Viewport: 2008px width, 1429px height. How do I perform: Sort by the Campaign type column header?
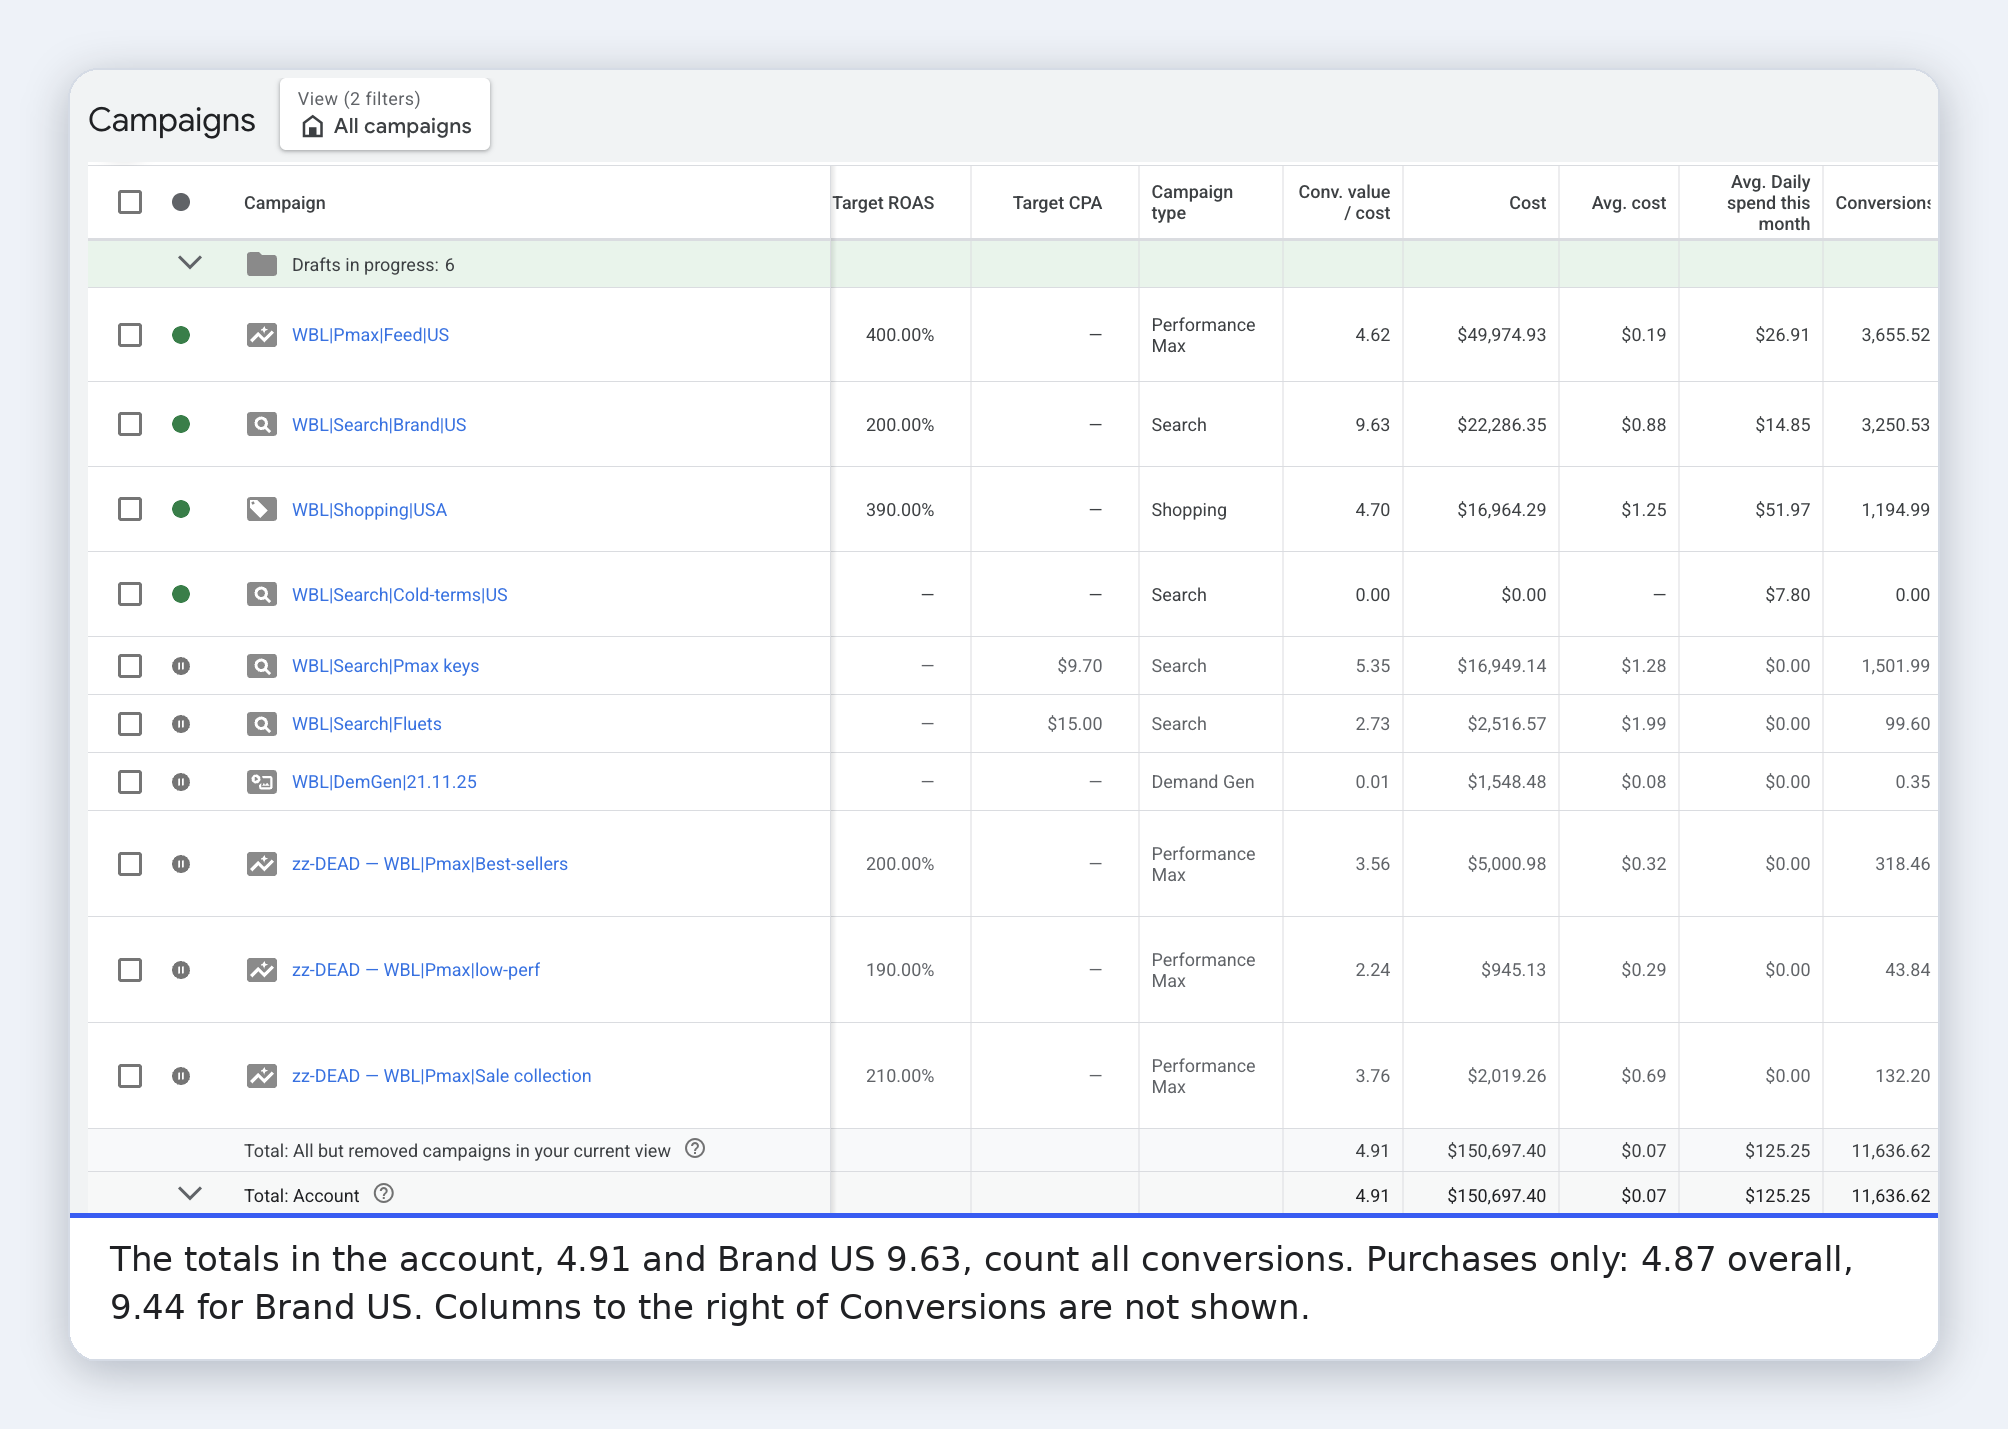(1192, 202)
